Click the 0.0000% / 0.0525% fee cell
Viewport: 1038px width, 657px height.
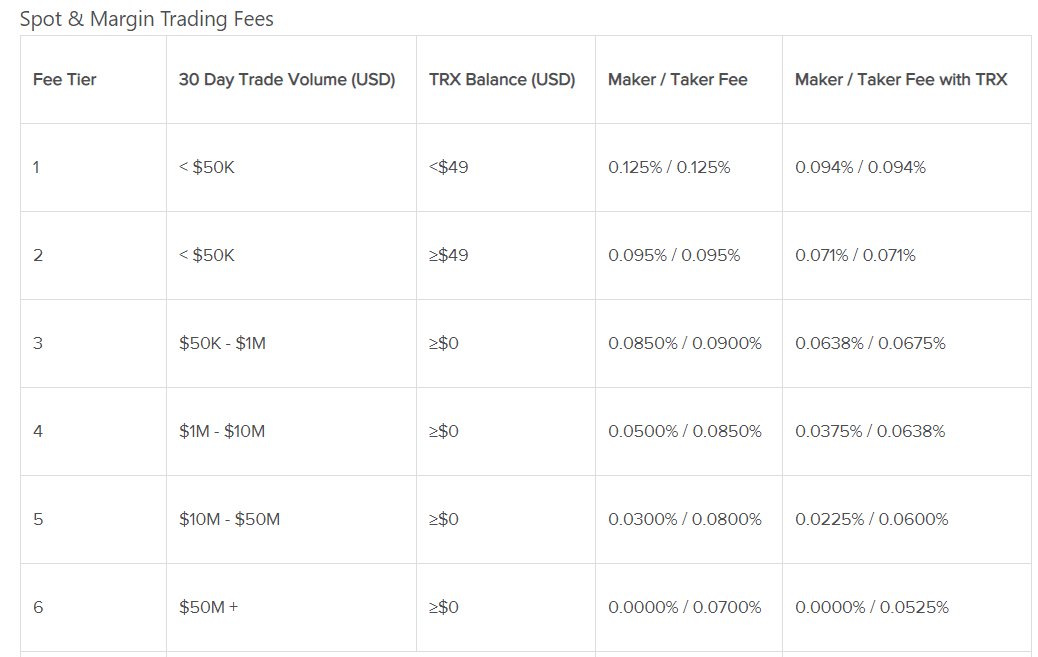[872, 607]
